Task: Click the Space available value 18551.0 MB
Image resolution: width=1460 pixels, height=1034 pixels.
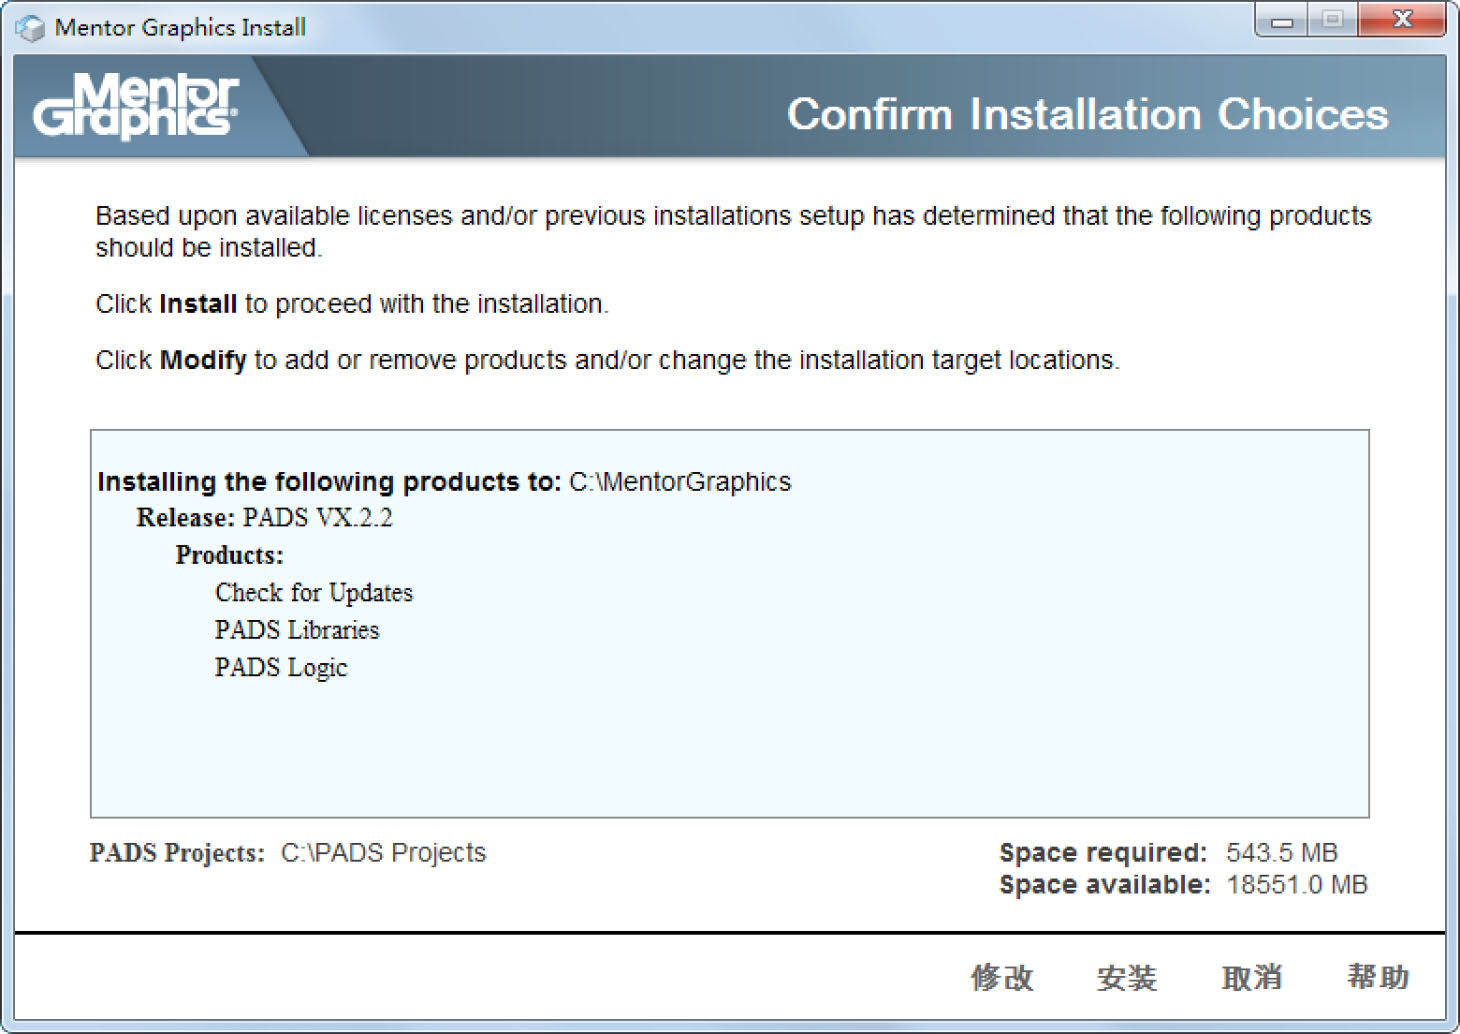Action: (x=1297, y=885)
